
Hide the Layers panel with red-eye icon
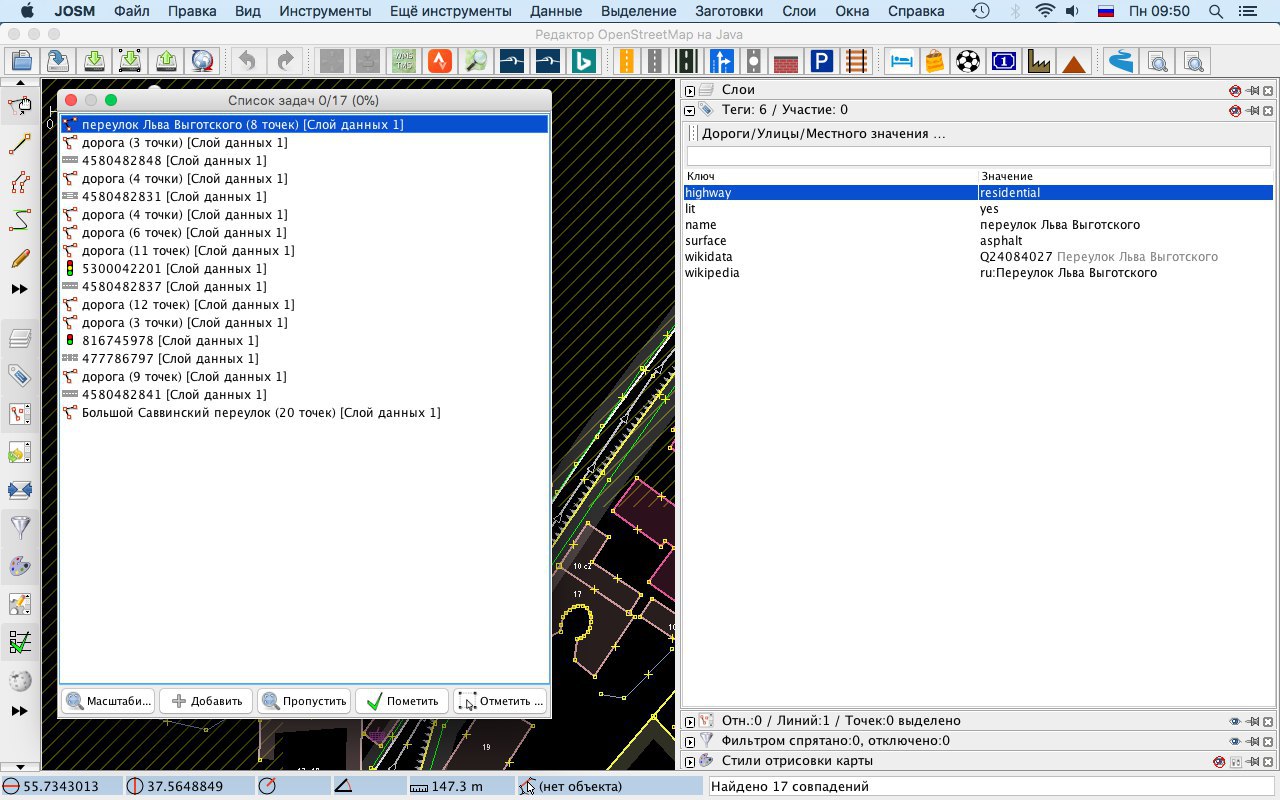[1235, 90]
